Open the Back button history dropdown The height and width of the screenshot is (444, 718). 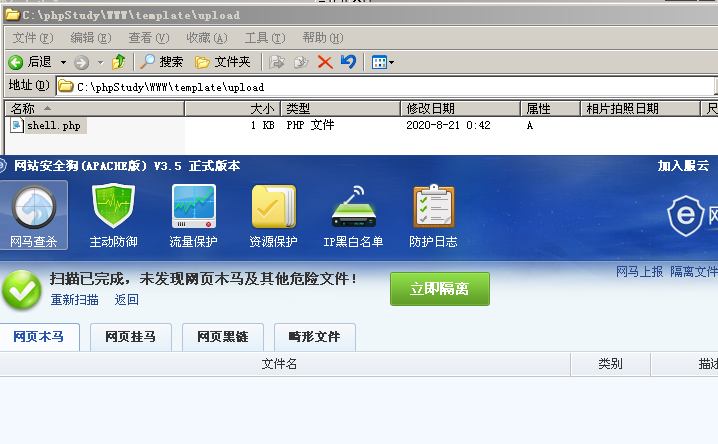(63, 62)
